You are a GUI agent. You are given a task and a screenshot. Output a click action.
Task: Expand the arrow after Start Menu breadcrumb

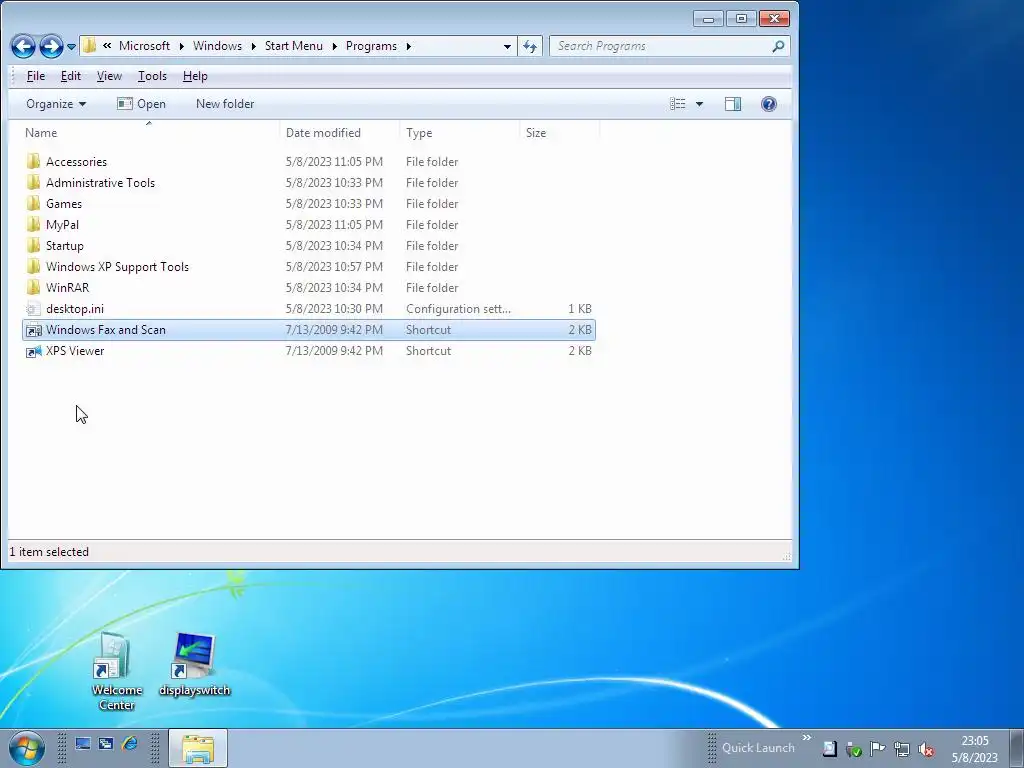pos(334,46)
